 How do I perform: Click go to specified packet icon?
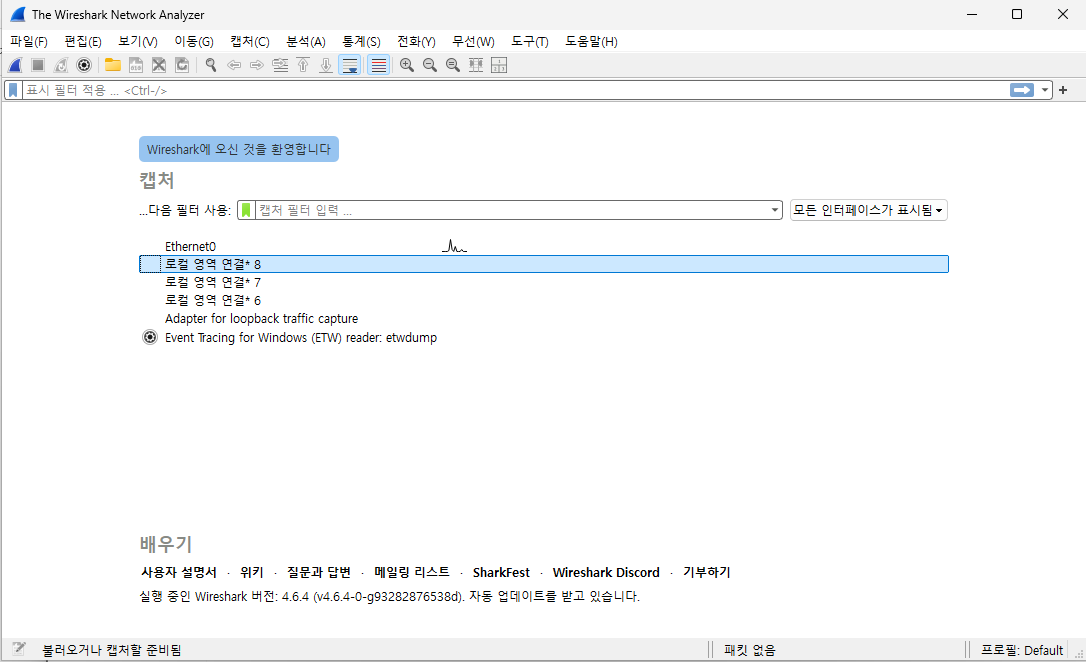tap(280, 65)
